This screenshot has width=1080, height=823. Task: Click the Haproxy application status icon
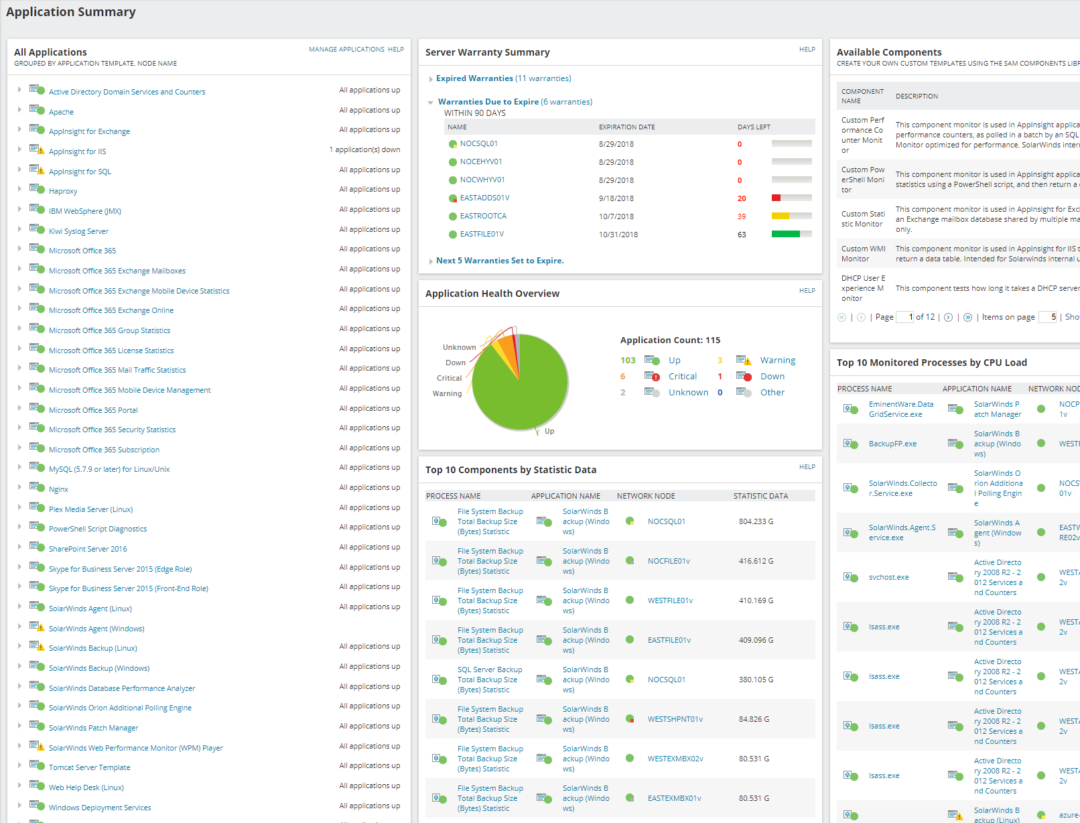click(37, 189)
